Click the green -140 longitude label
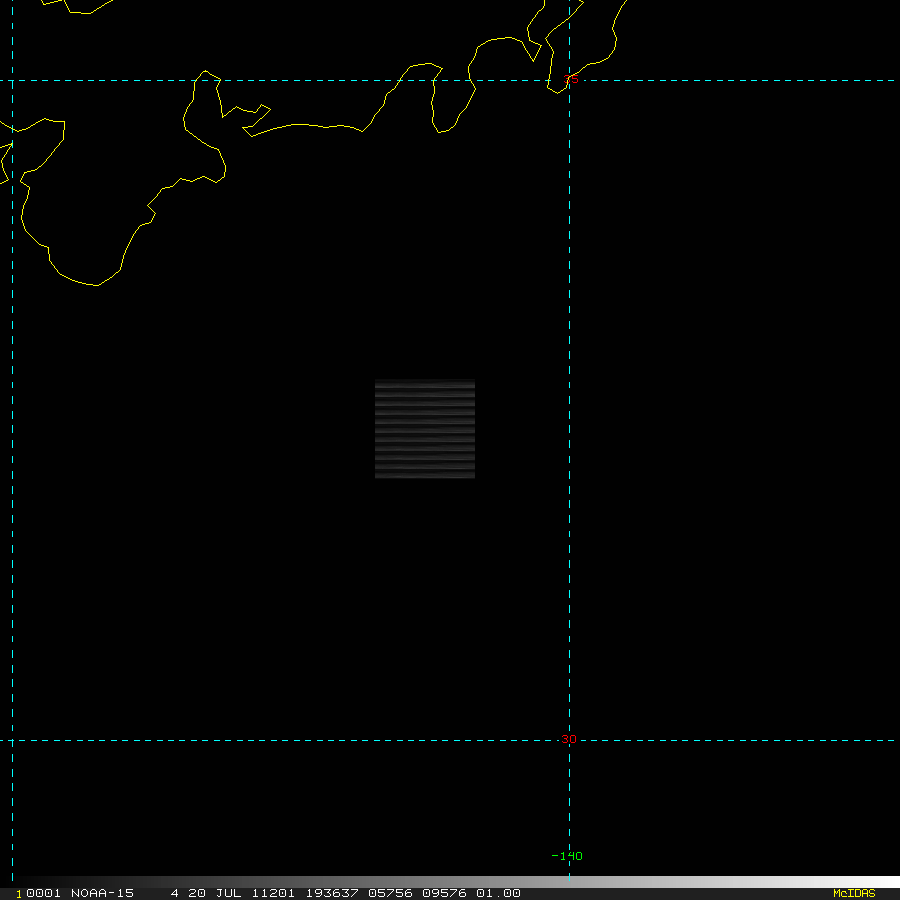900x900 pixels. pos(567,856)
